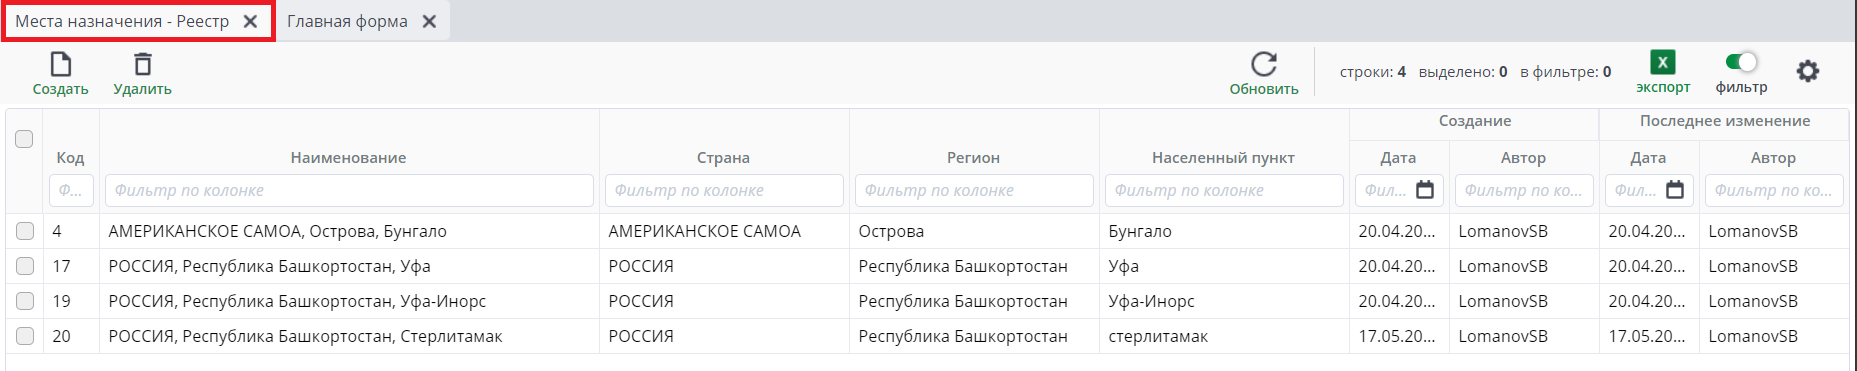Click the Обновить refresh icon
This screenshot has width=1857, height=371.
pyautogui.click(x=1264, y=64)
